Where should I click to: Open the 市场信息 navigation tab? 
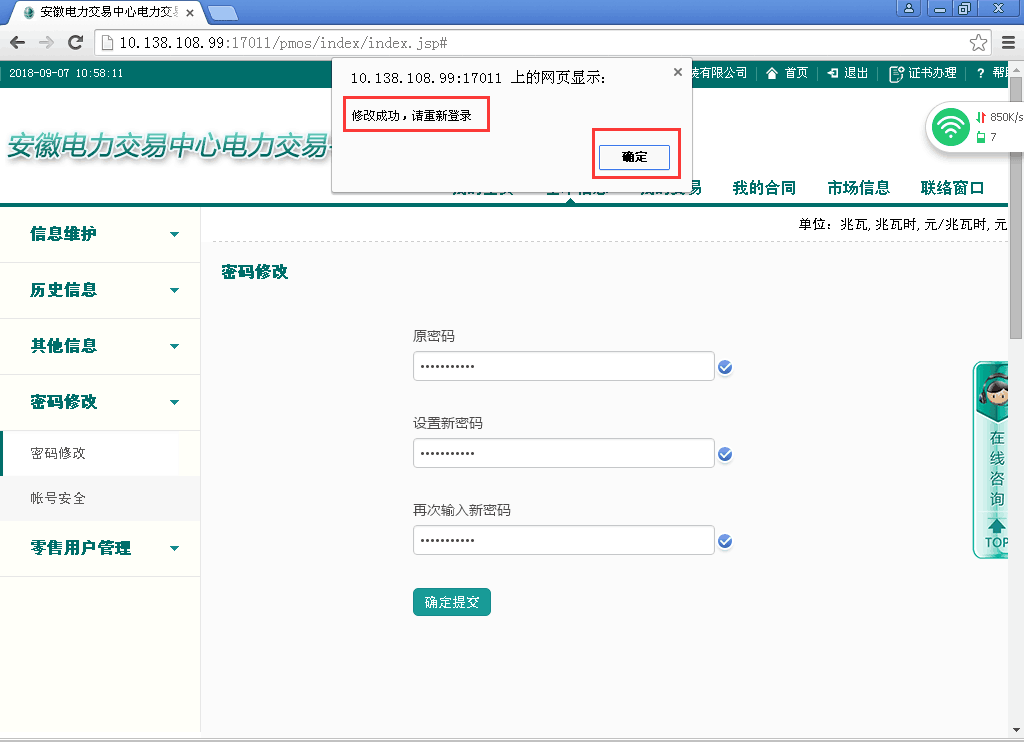click(x=858, y=188)
